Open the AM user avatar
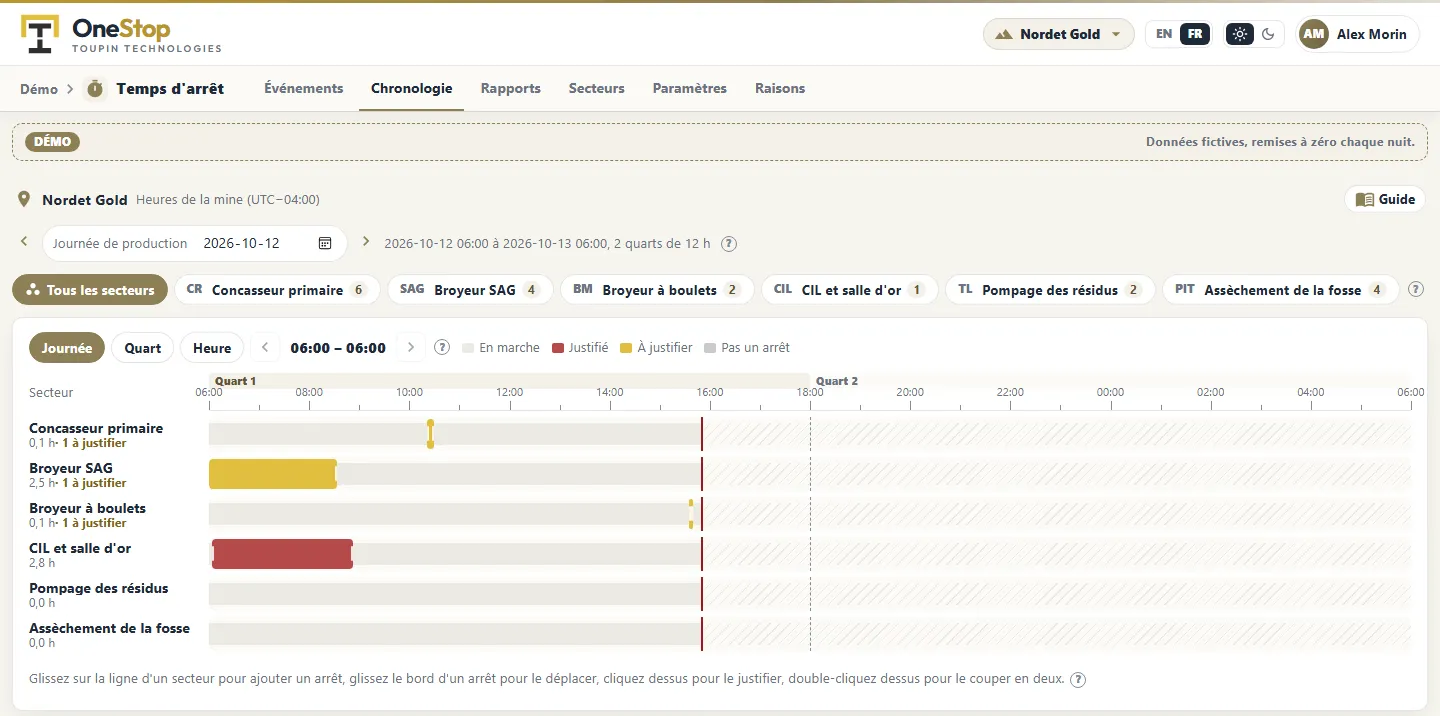The height and width of the screenshot is (716, 1440). 1314,34
